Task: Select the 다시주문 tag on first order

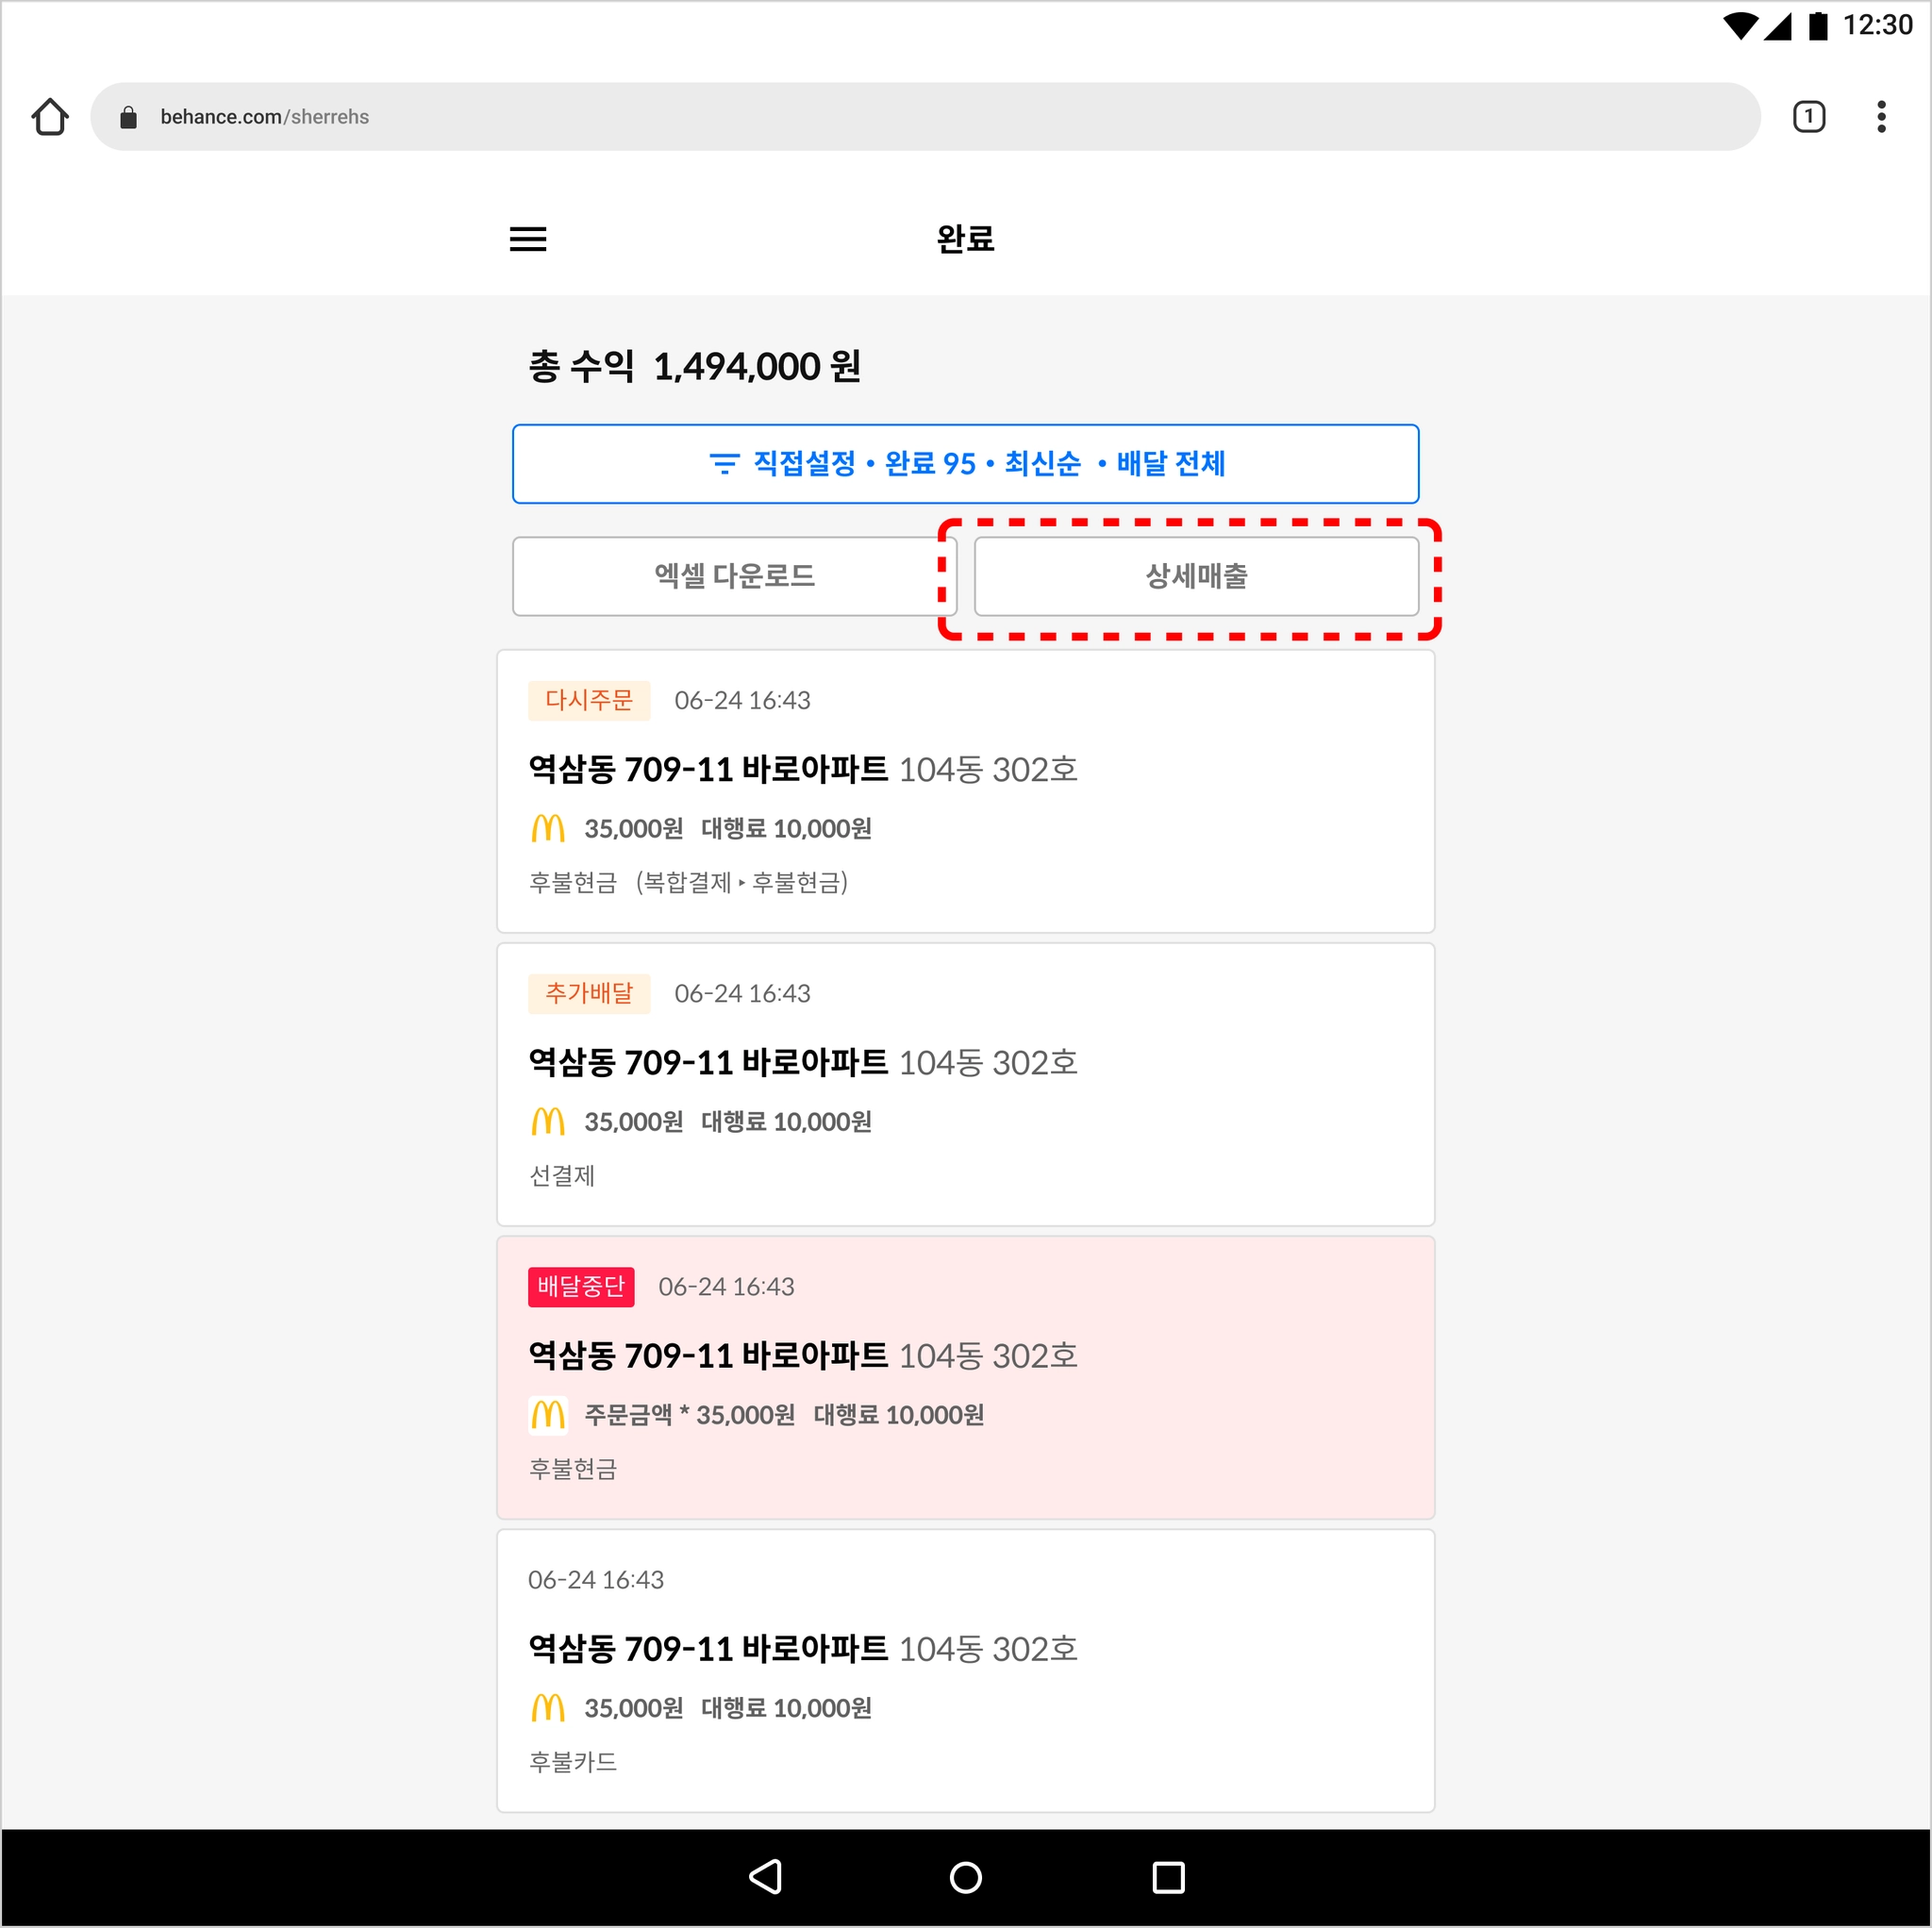Action: [589, 700]
